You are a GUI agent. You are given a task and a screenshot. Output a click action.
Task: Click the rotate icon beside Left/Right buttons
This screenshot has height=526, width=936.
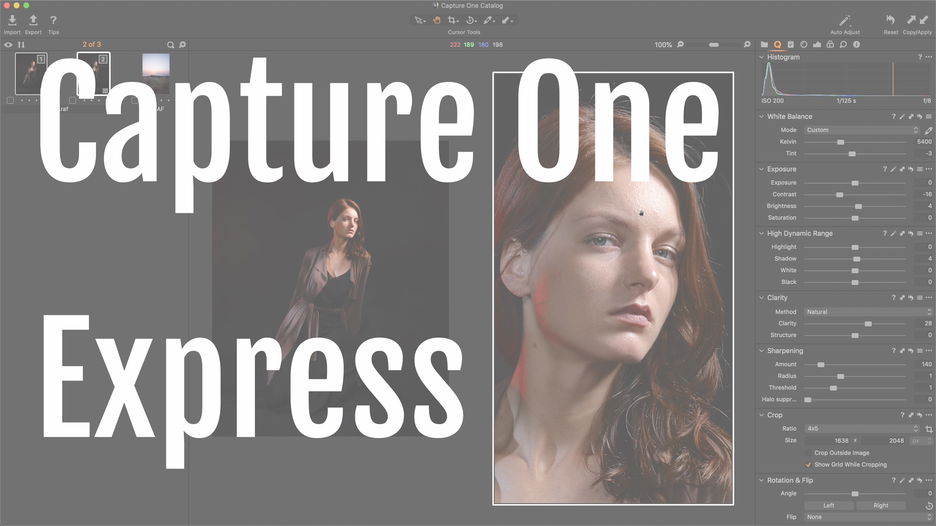pyautogui.click(x=929, y=505)
